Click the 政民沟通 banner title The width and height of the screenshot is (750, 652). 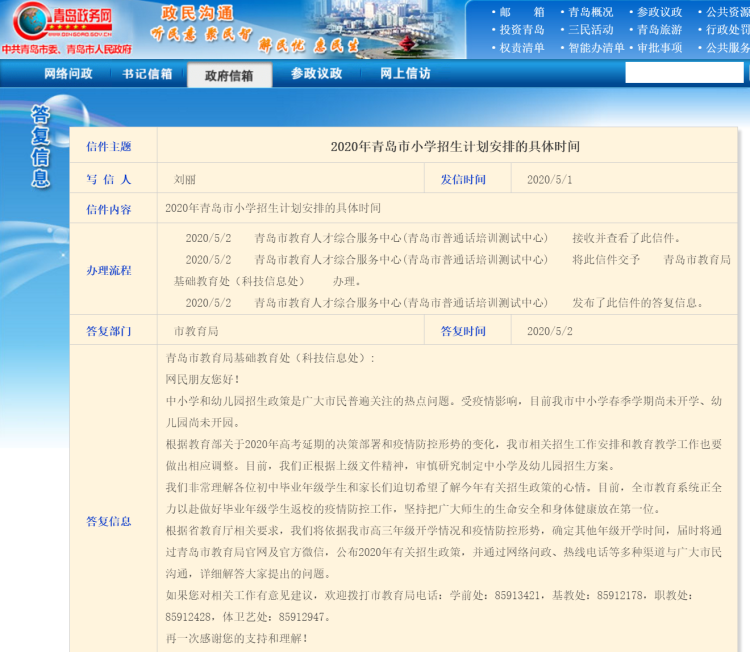198,13
